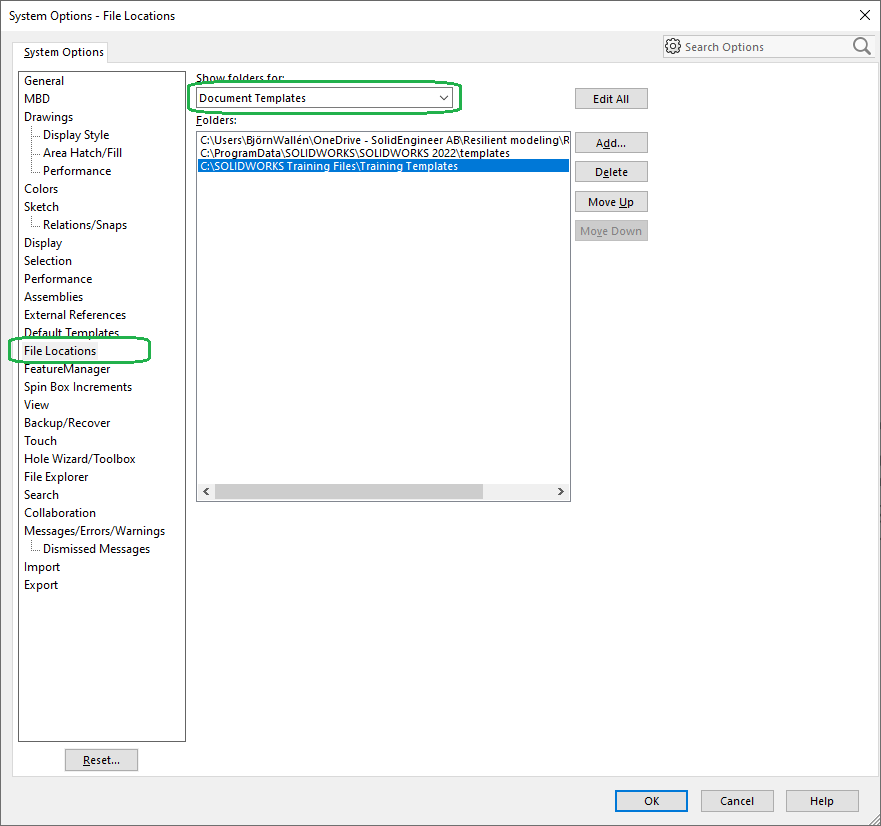This screenshot has width=881, height=826.
Task: Open Dismissed Messages sub-item
Action: pyautogui.click(x=96, y=549)
